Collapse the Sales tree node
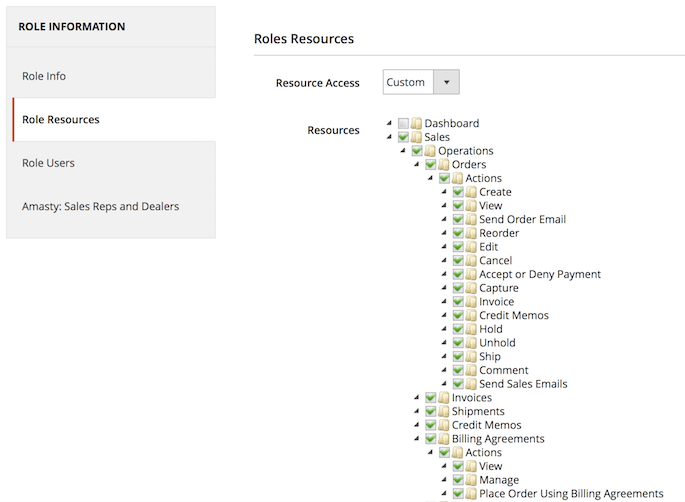The height and width of the screenshot is (502, 685). click(389, 137)
